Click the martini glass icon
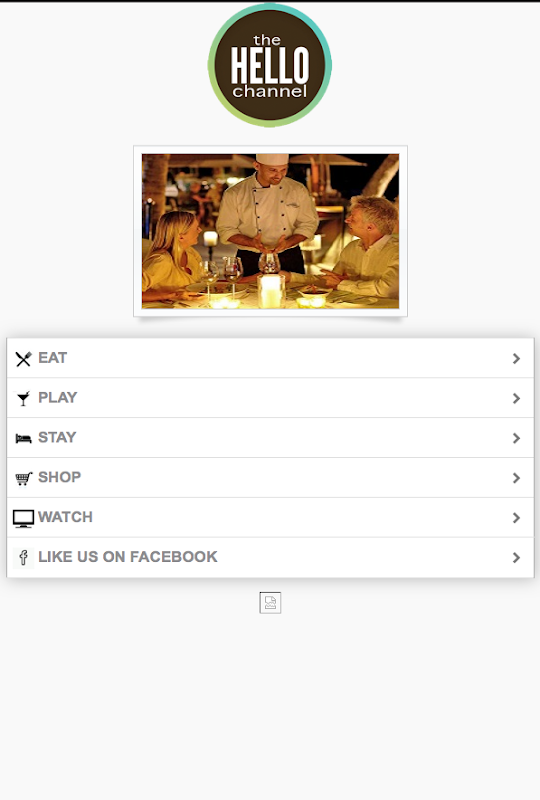 coord(23,398)
